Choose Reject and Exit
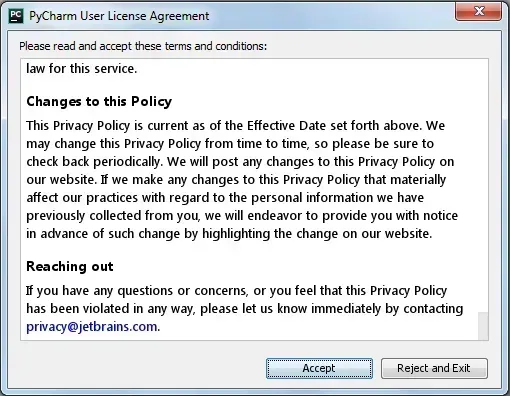Viewport: 510px width, 396px height. (x=434, y=368)
